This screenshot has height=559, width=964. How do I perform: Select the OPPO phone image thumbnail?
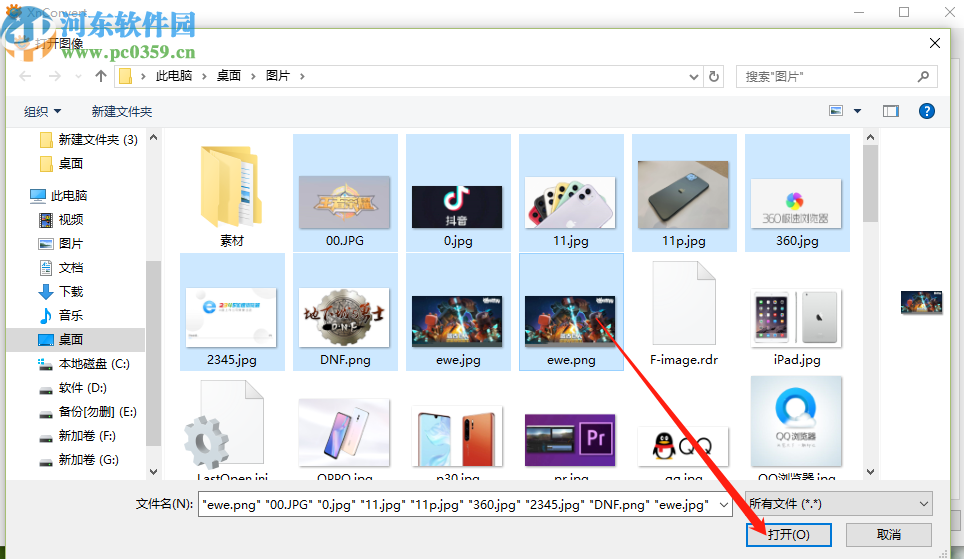point(344,433)
